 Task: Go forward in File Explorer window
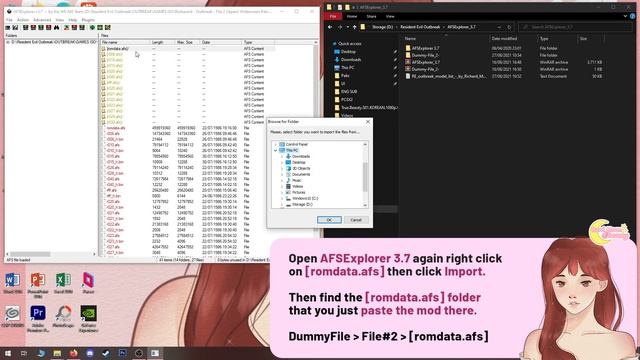coord(340,27)
